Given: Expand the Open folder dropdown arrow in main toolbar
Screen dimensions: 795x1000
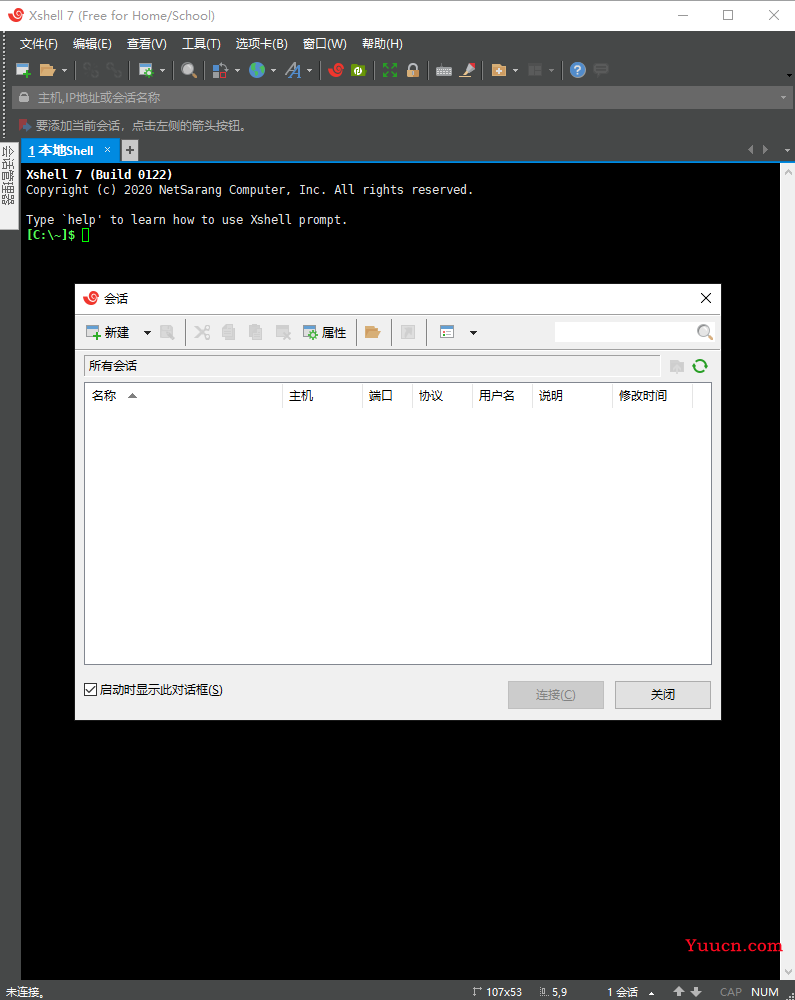Looking at the screenshot, I should point(64,71).
